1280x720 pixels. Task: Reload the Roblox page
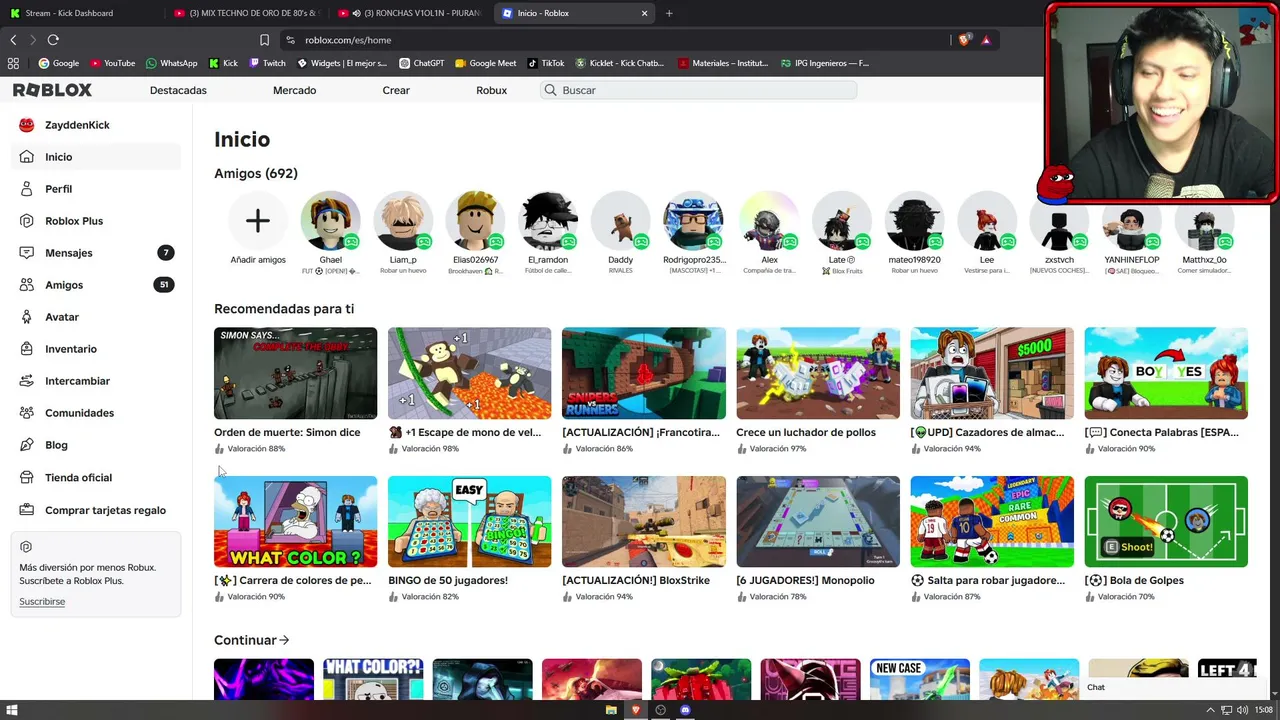click(53, 40)
